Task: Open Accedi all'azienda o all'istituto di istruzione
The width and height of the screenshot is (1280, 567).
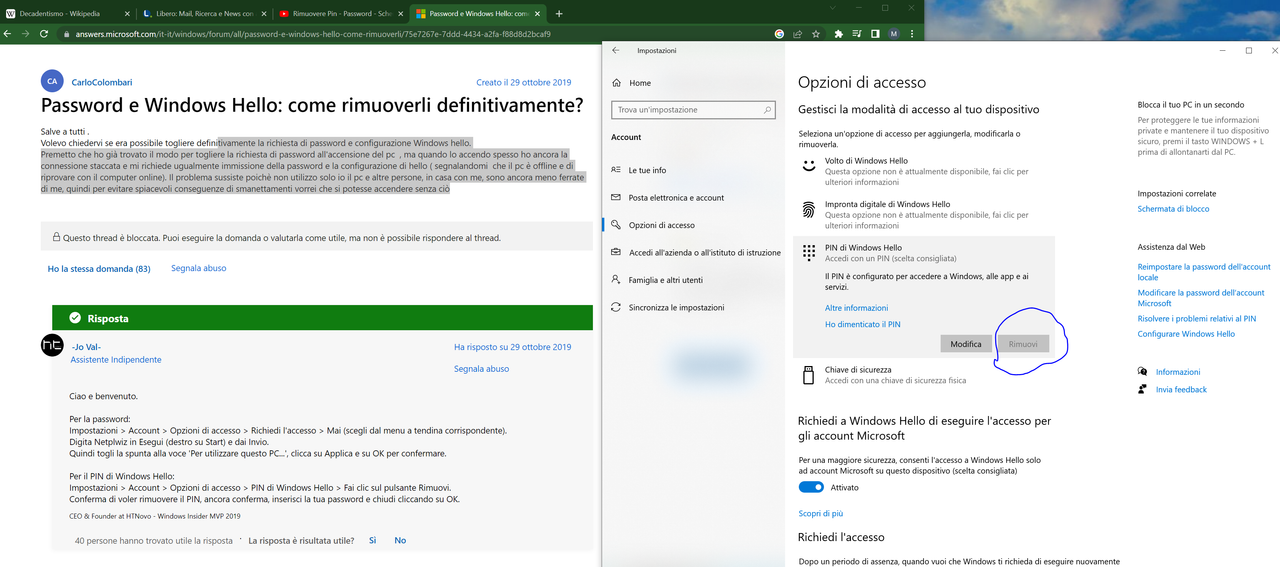Action: tap(704, 253)
